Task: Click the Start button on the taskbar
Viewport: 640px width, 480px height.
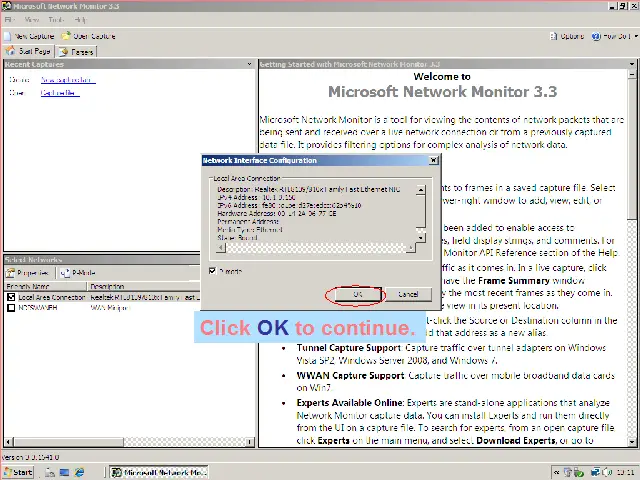Action: 18,472
